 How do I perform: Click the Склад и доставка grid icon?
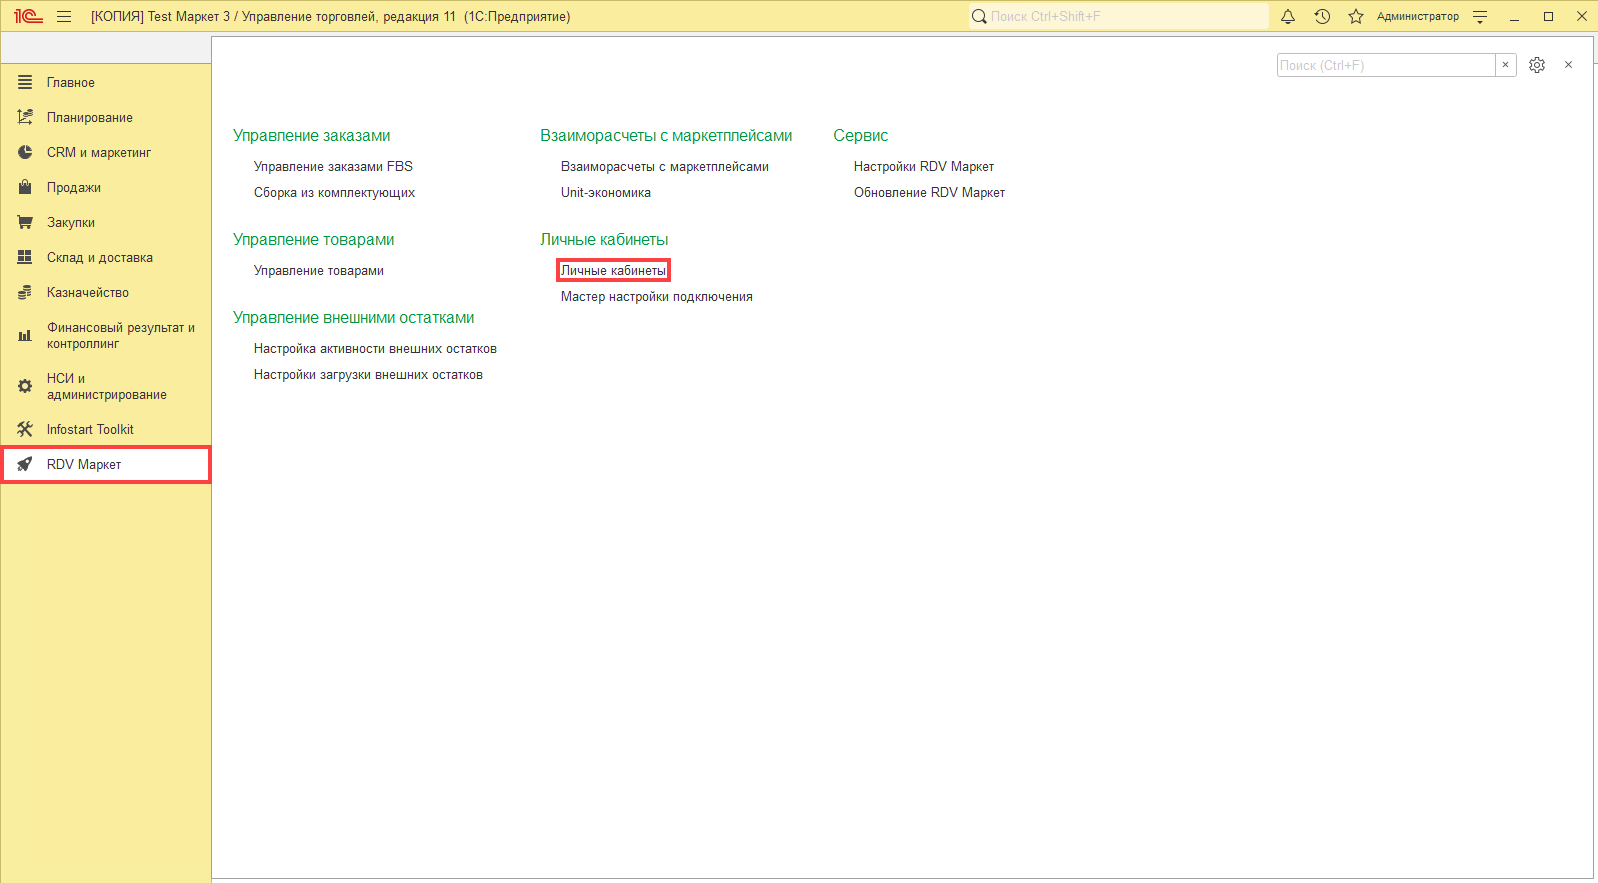pyautogui.click(x=25, y=257)
